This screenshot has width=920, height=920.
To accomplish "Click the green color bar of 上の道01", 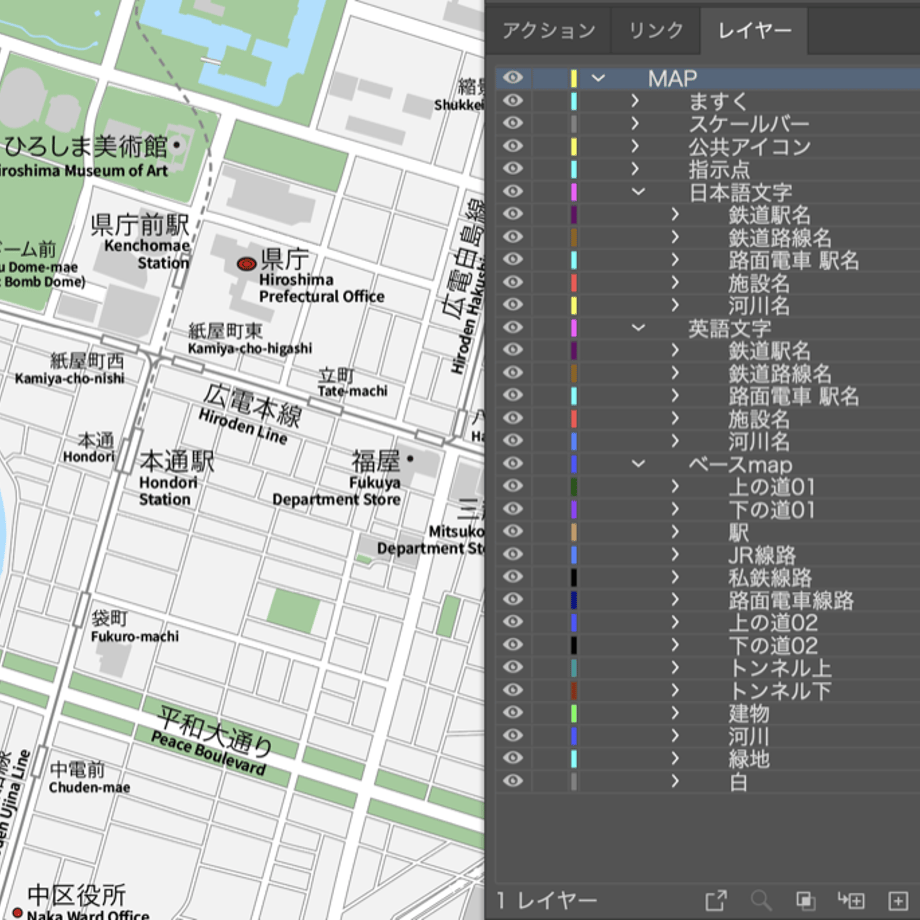I will [x=574, y=486].
